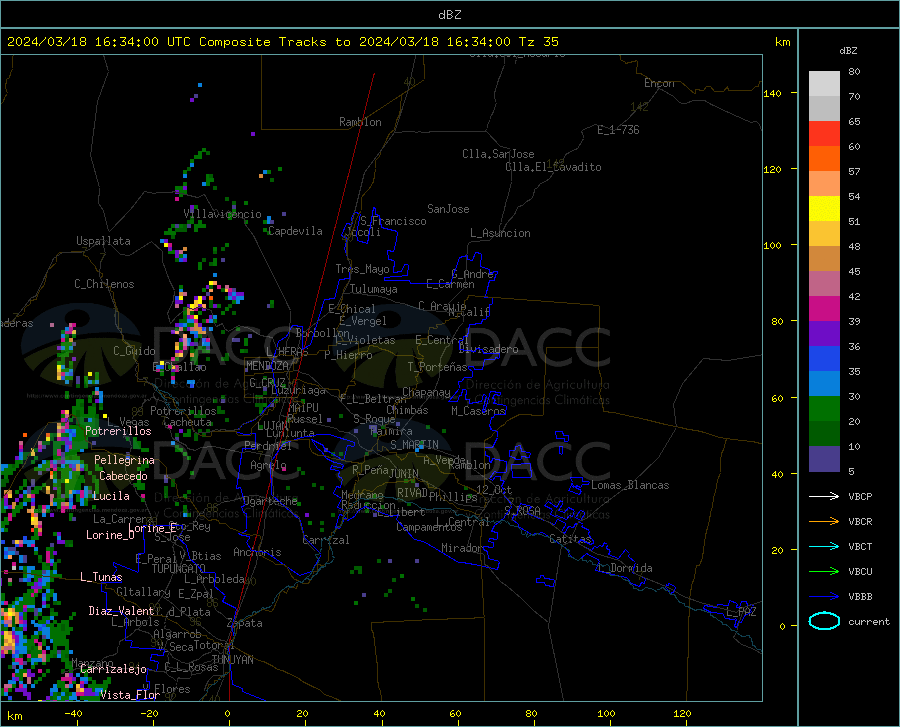
Task: Click the Chapanay map label
Action: (x=426, y=392)
